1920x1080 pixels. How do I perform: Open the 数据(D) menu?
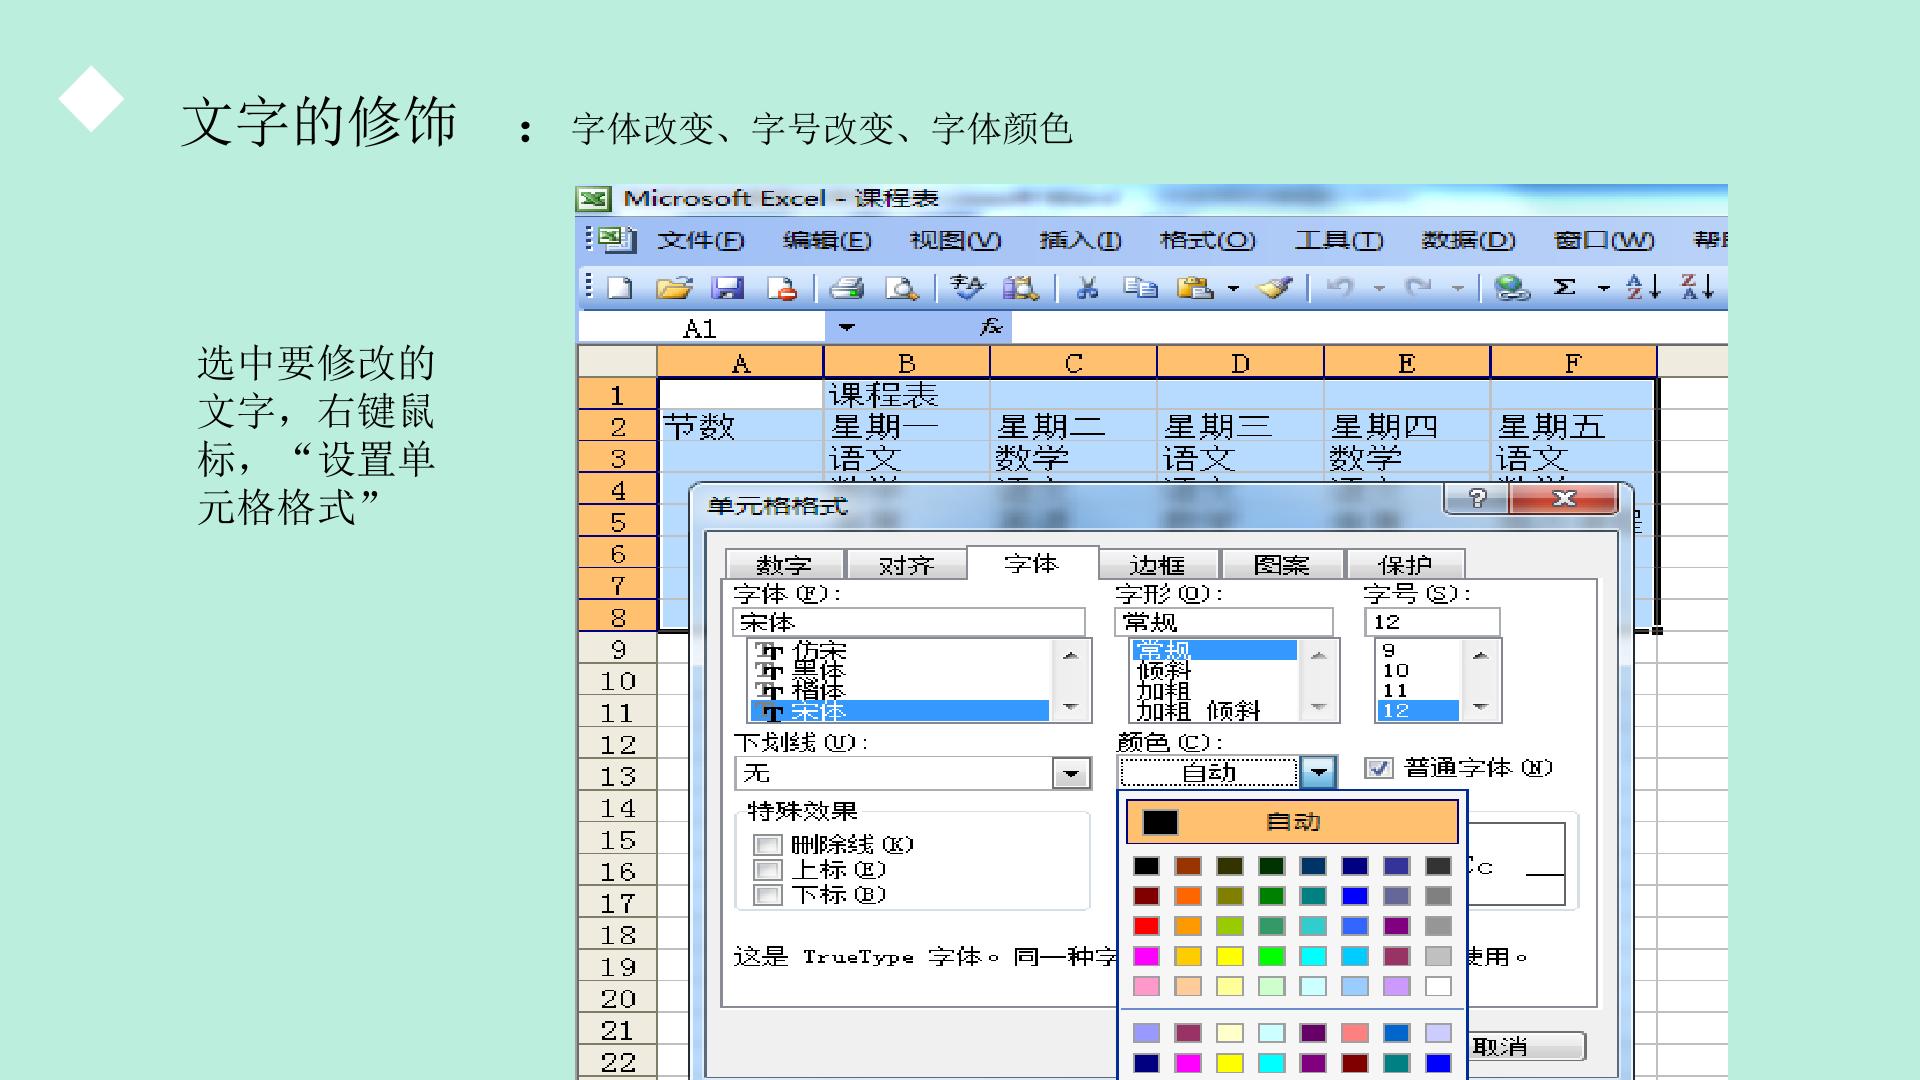click(x=1468, y=241)
